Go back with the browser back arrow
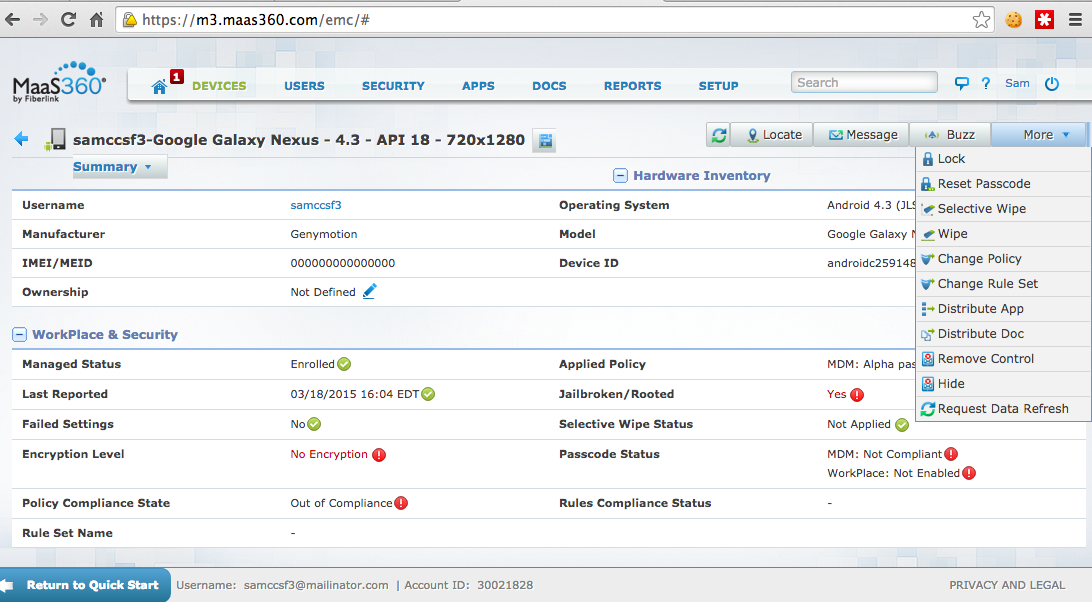The width and height of the screenshot is (1092, 602). pyautogui.click(x=13, y=20)
